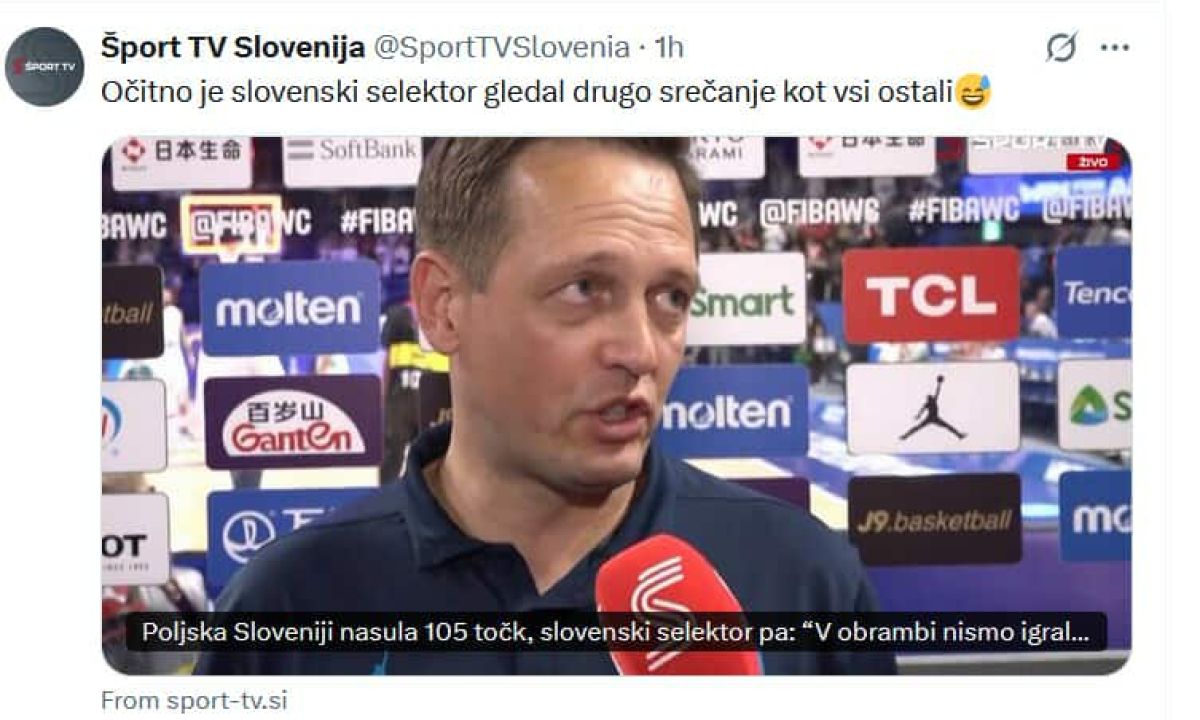Click the Jordan Jumpman logo panel
This screenshot has width=1200, height=720.
pos(932,408)
